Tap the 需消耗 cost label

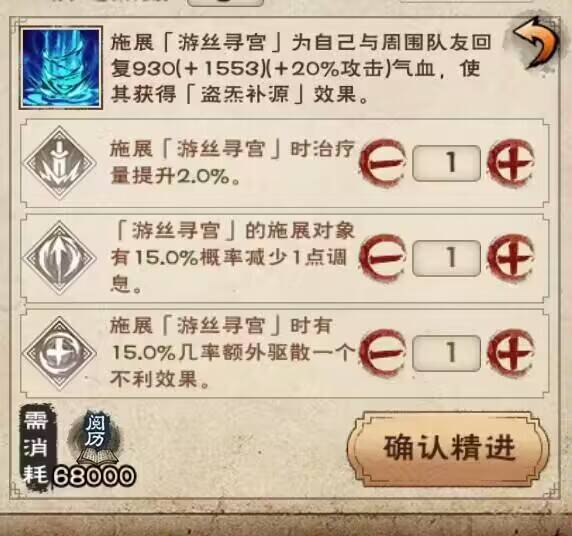coord(36,447)
